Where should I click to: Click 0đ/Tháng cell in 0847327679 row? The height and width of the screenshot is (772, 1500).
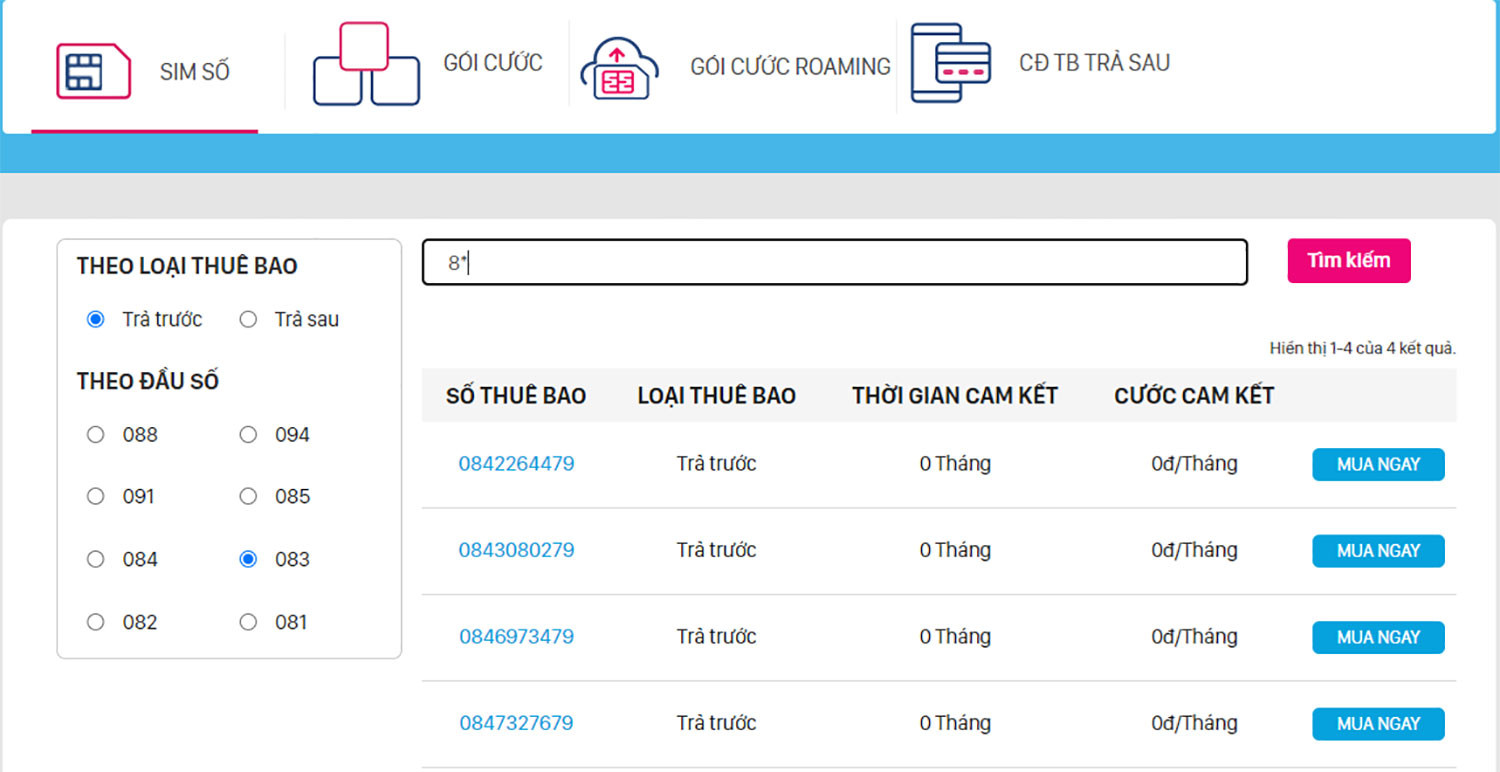[1194, 723]
